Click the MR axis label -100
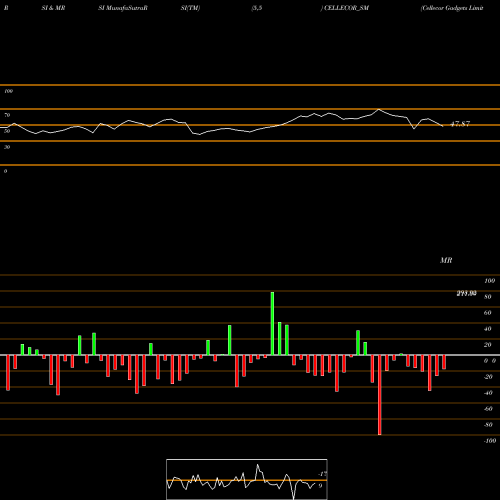Screen dimensions: 500x500 click(490, 441)
